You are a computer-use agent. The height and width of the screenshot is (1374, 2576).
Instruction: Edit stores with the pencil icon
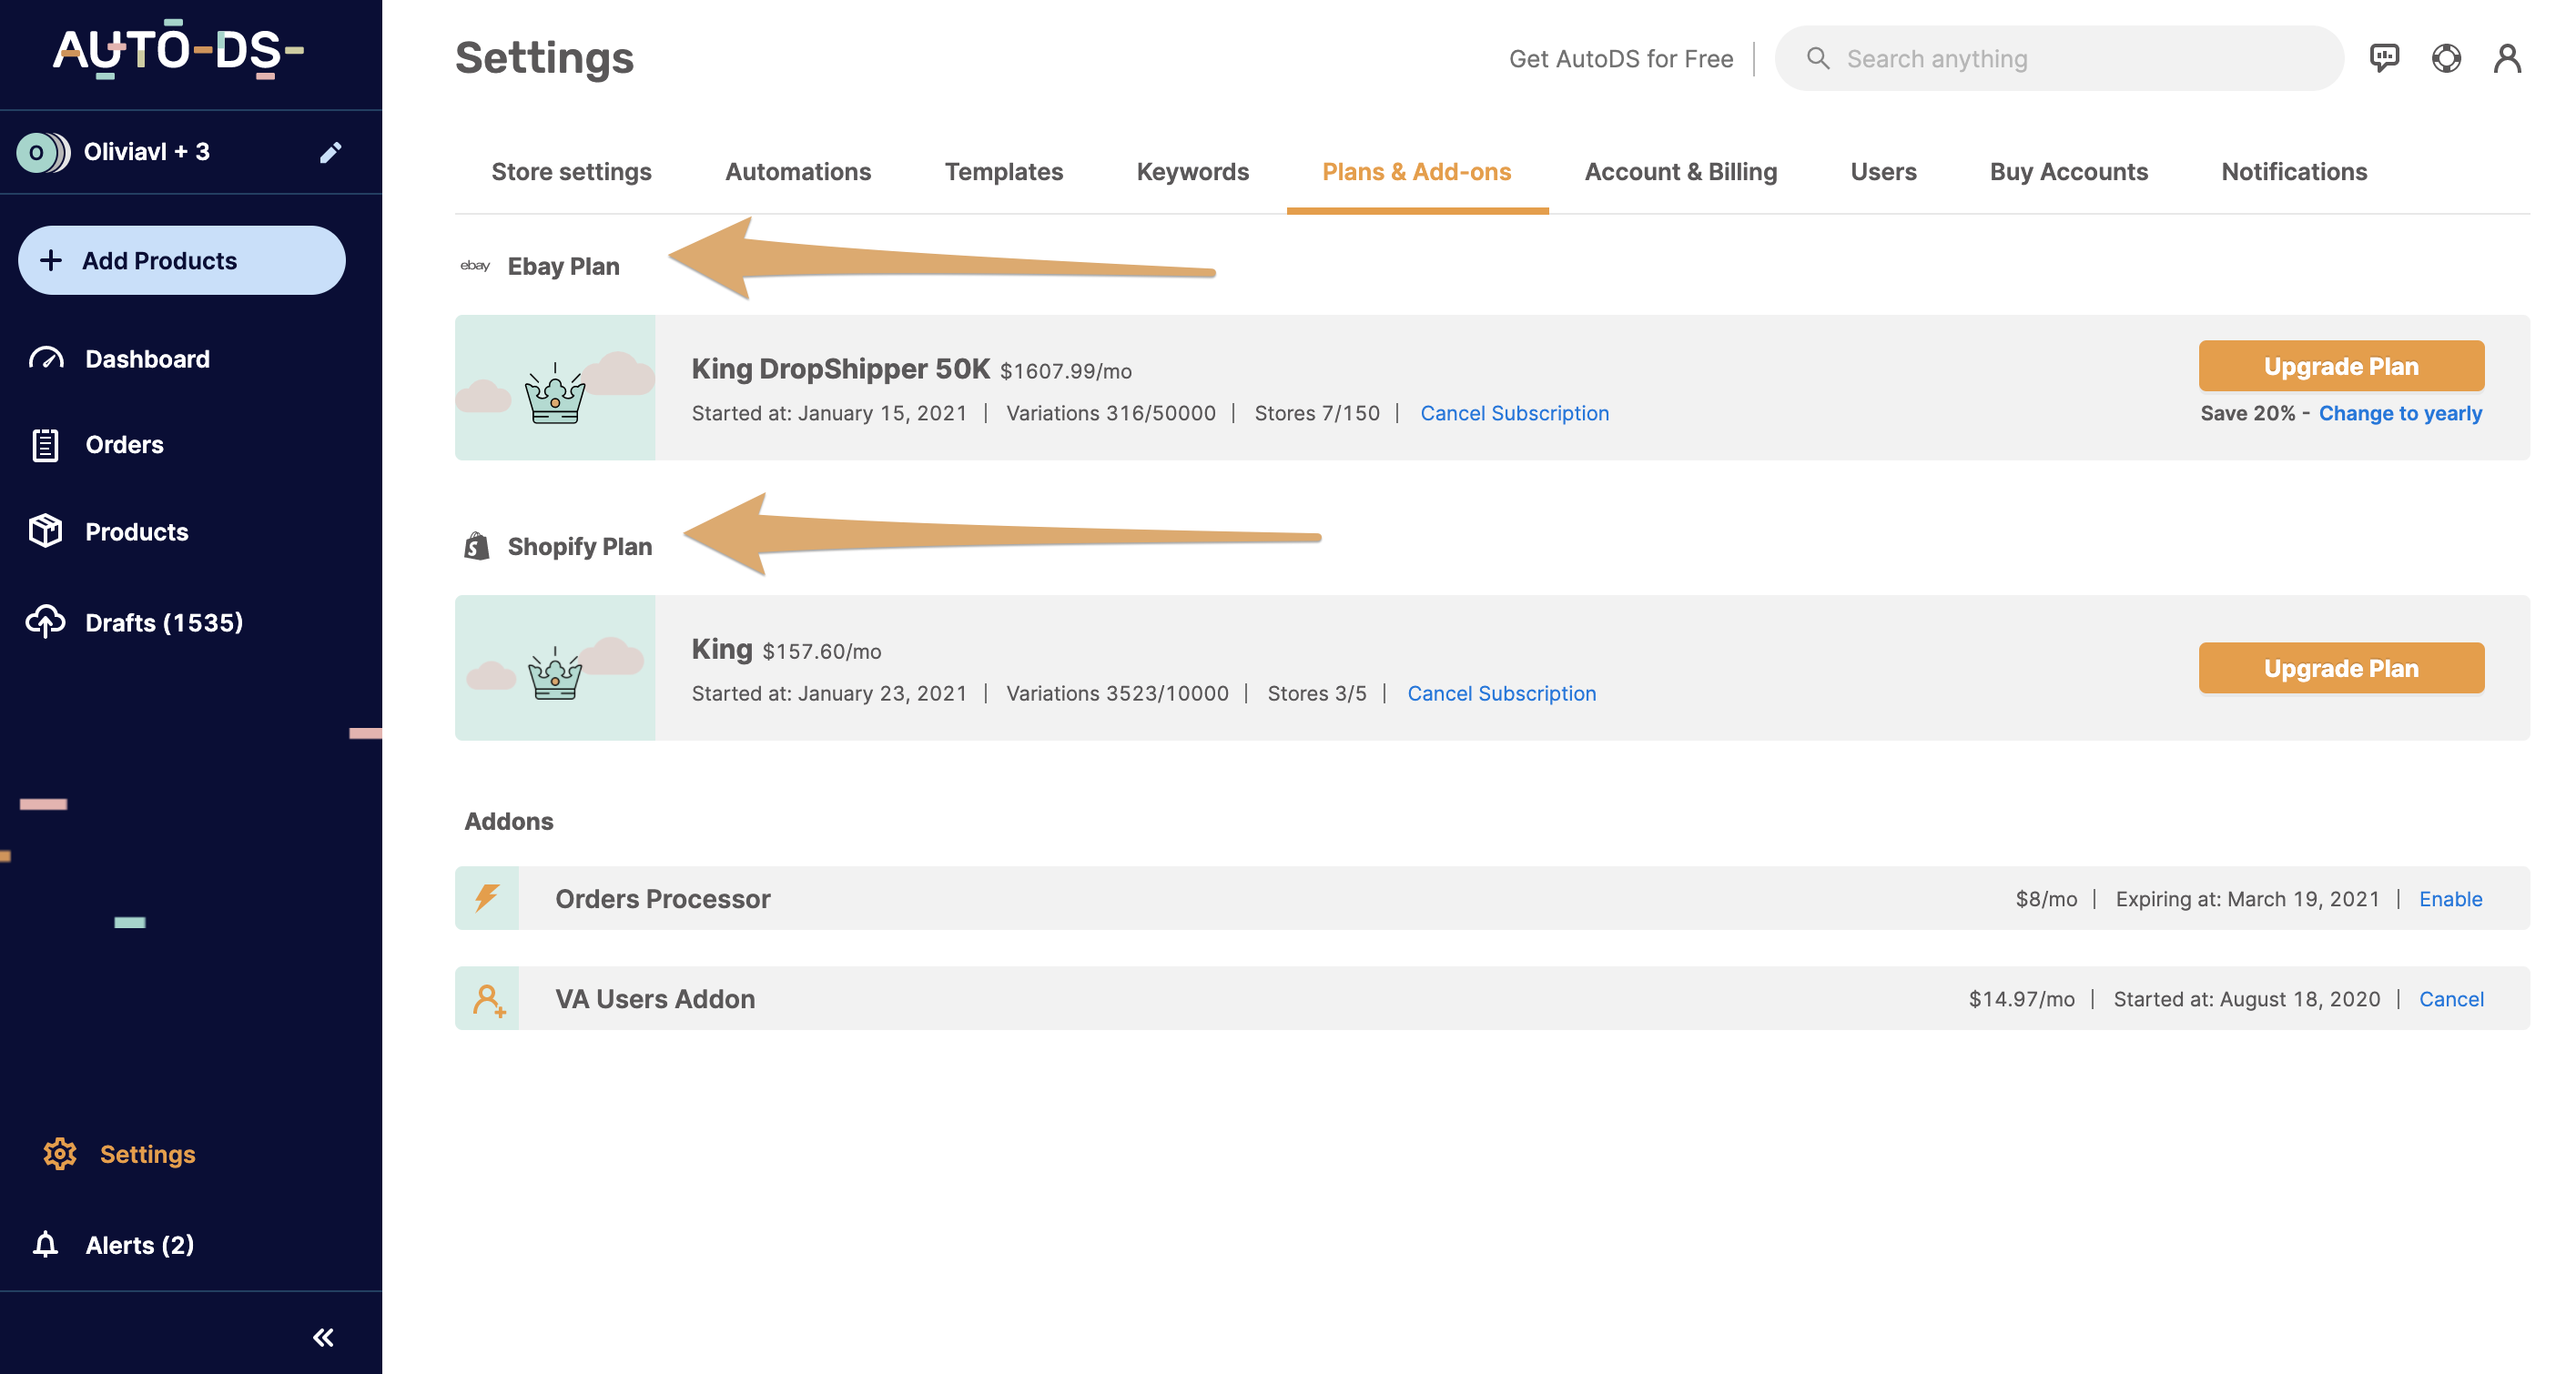(330, 152)
